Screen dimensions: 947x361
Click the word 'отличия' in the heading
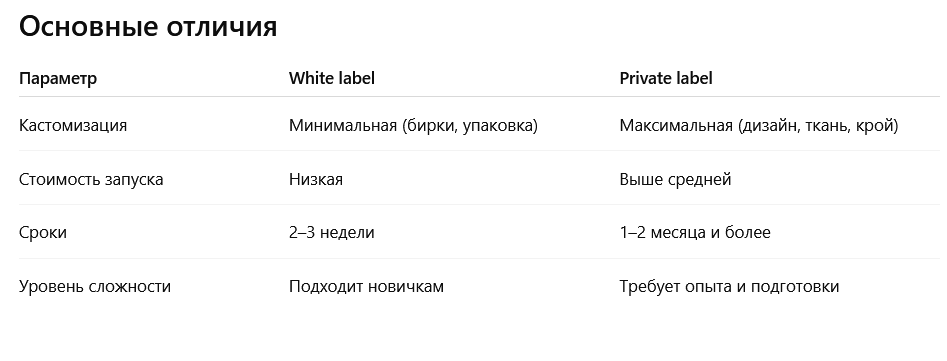pyautogui.click(x=220, y=27)
